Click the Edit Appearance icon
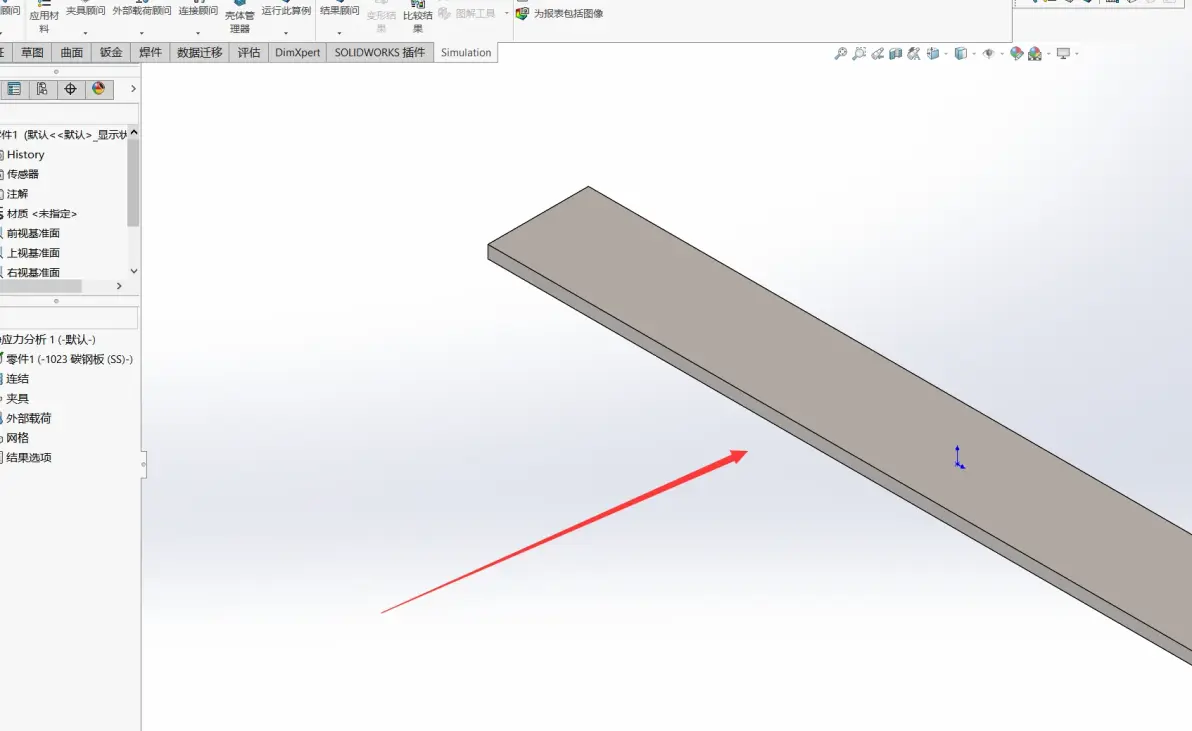This screenshot has width=1192, height=731. click(1016, 53)
